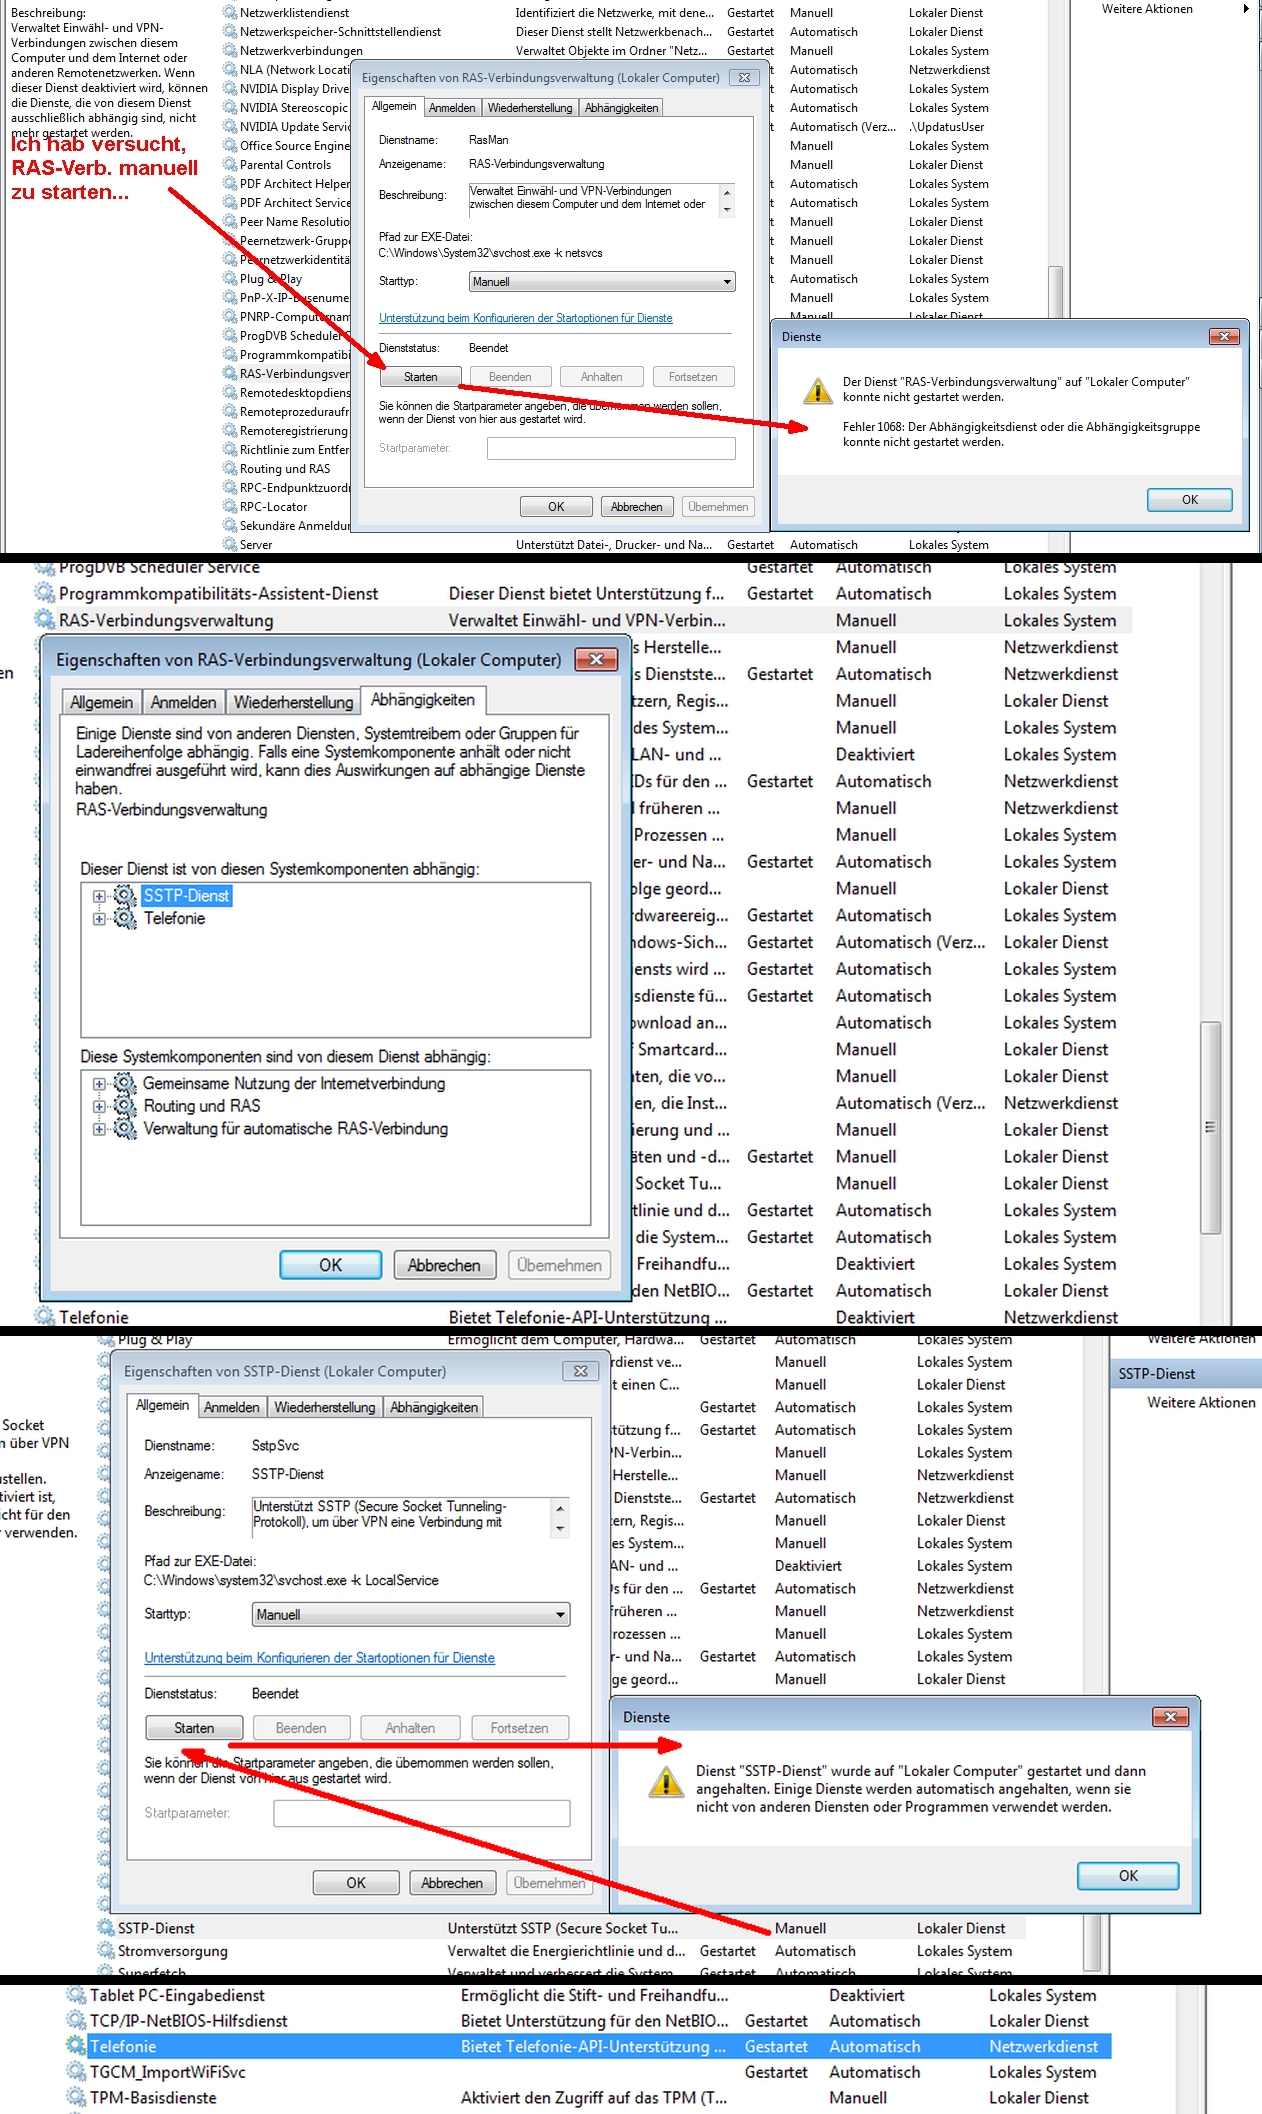Expand the Telefonie node in dependency tree
Image resolution: width=1262 pixels, height=2114 pixels.
(99, 919)
